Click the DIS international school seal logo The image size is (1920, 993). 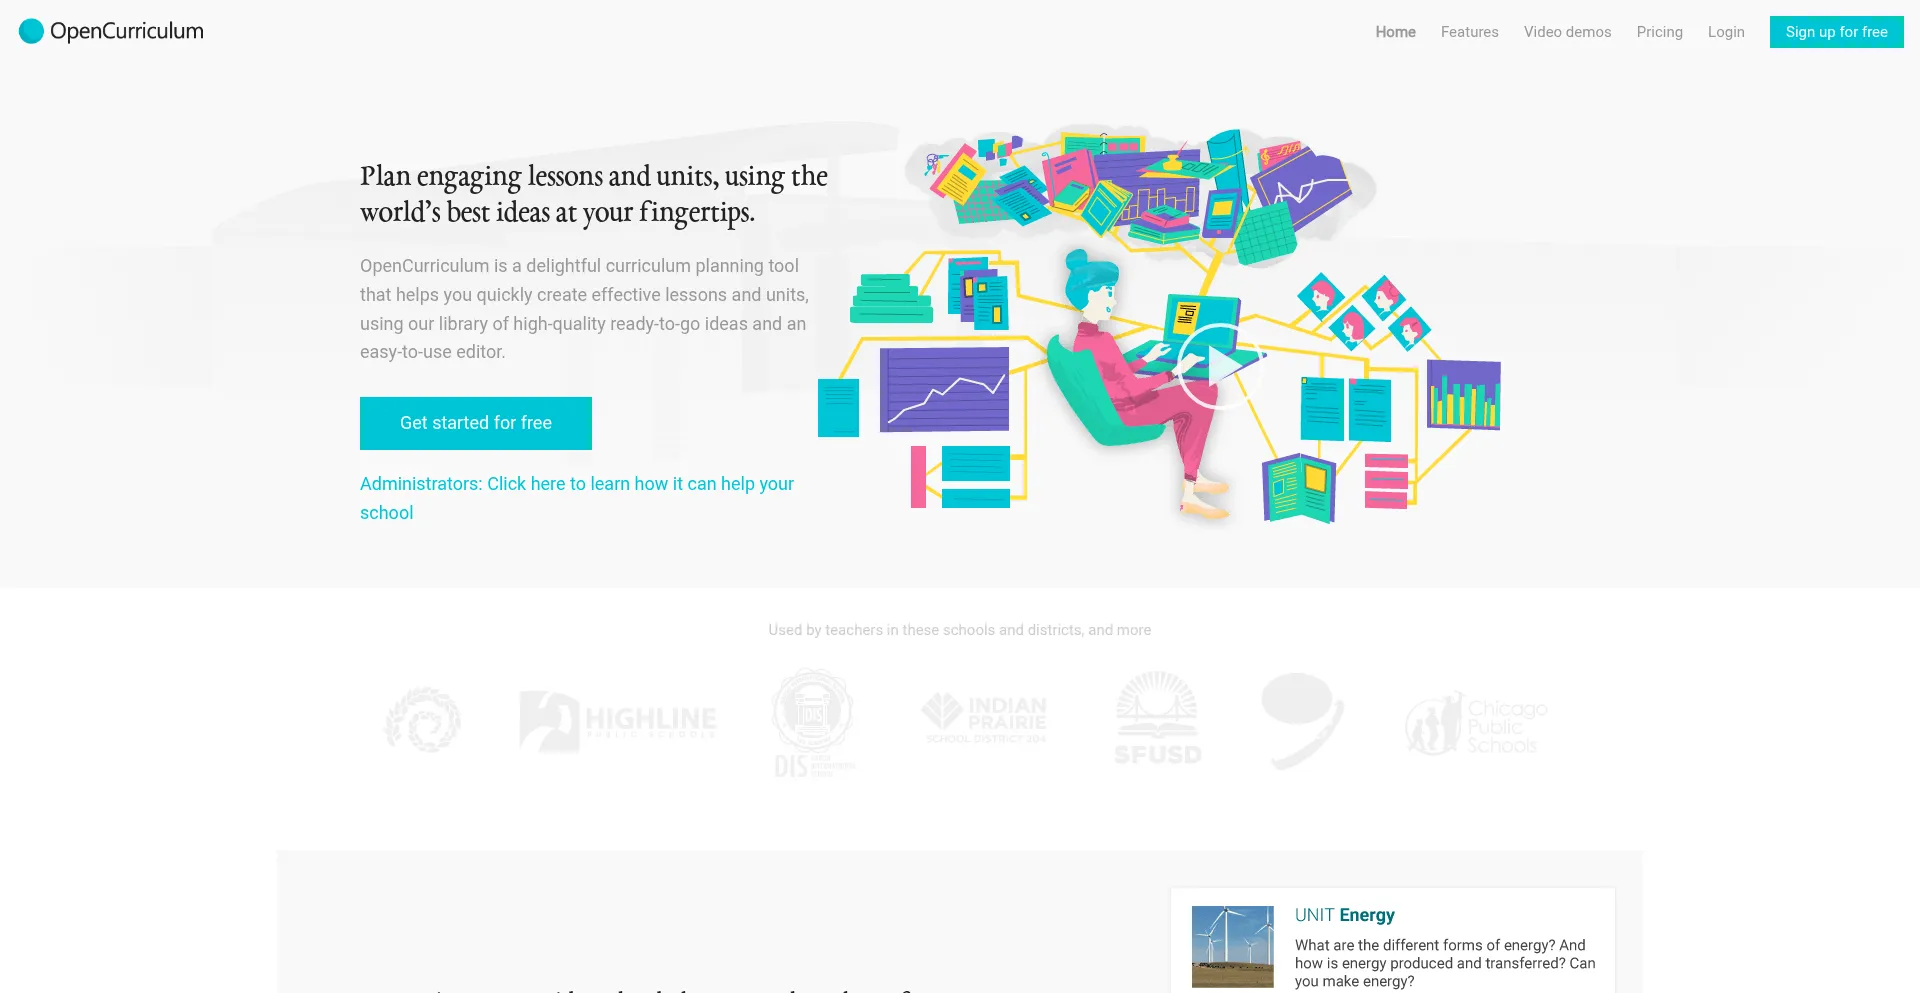tap(814, 720)
